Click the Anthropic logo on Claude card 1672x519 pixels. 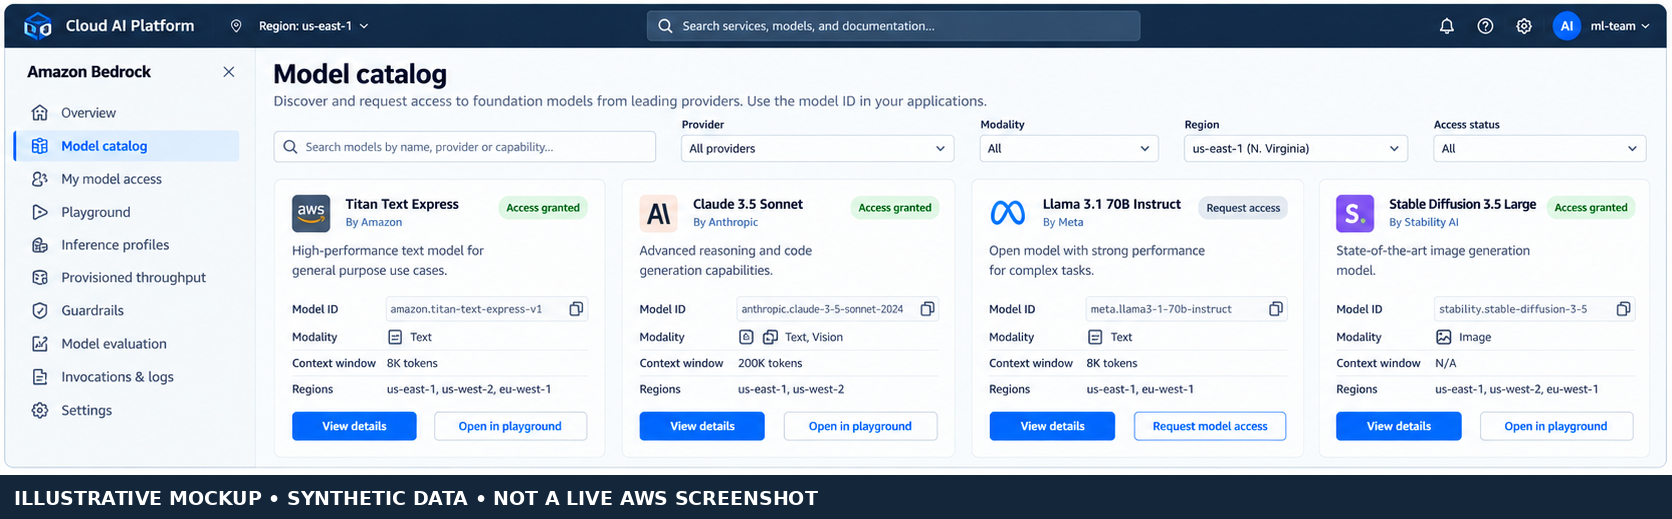tap(659, 213)
